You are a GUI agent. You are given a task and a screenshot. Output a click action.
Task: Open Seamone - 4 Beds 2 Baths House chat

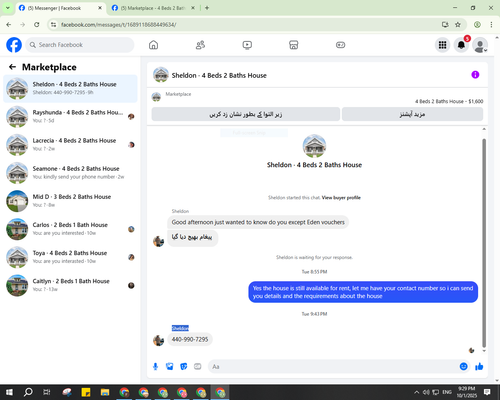tap(70, 173)
